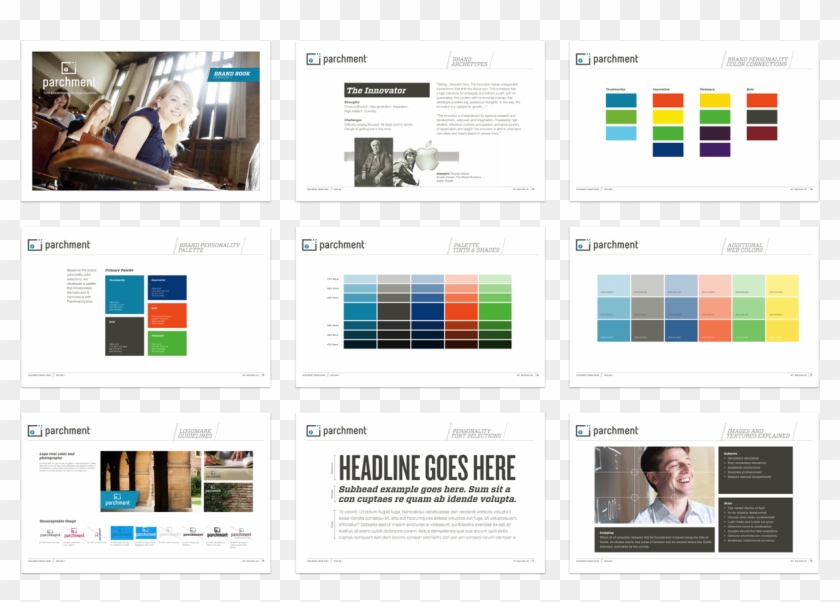The width and height of the screenshot is (840, 602).
Task: Click the Brand Book label on the cover slide
Action: pyautogui.click(x=233, y=74)
